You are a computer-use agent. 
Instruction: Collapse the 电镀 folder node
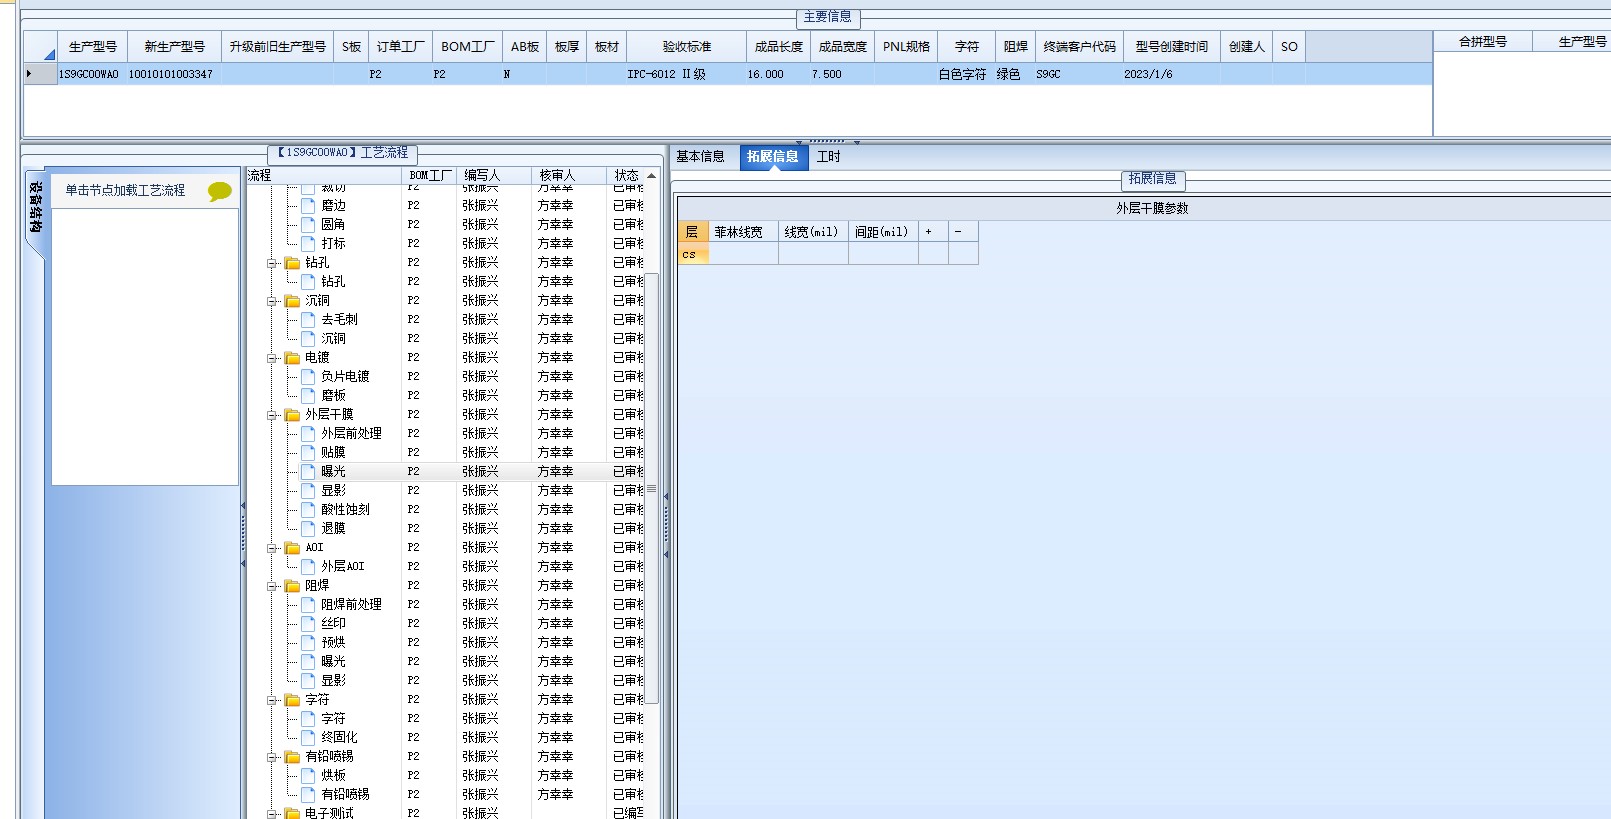coord(272,358)
